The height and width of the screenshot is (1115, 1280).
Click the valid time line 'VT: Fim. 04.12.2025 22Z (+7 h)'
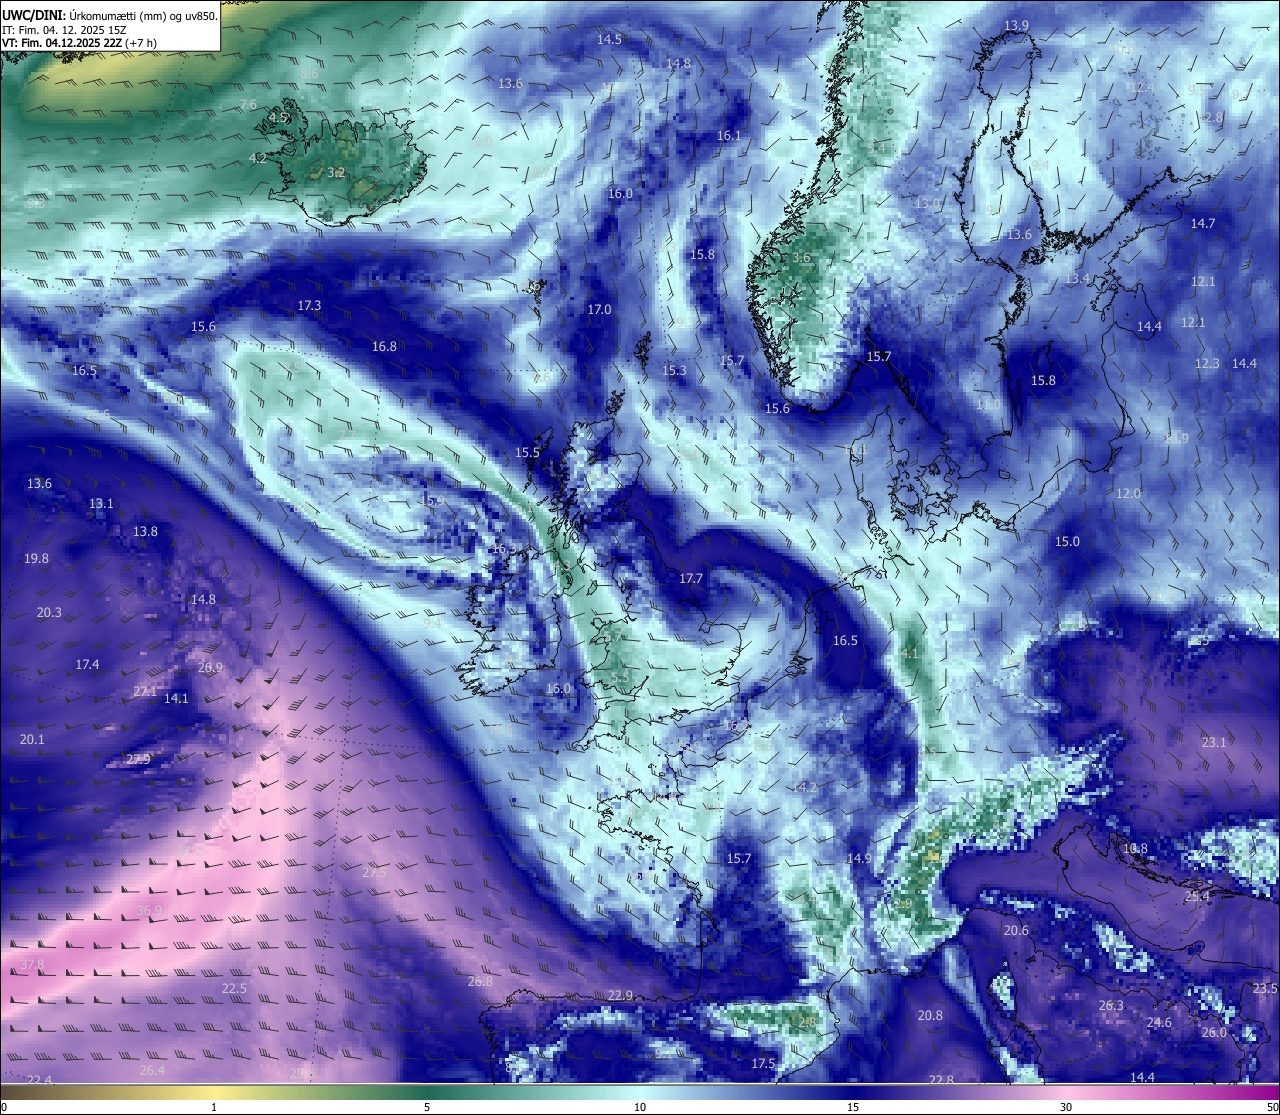coord(79,43)
